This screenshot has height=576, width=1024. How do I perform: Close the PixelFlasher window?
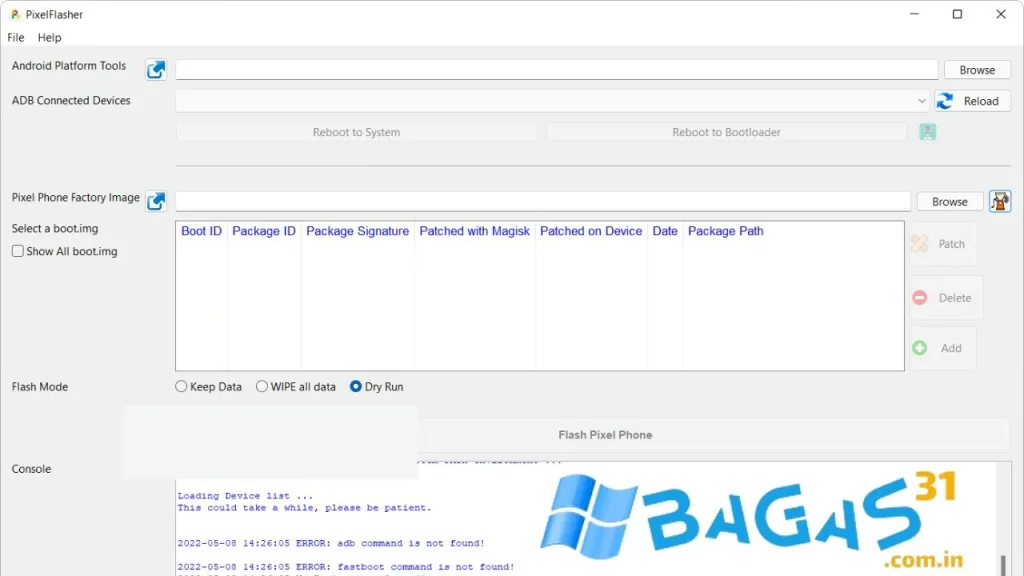pyautogui.click(x=1000, y=14)
